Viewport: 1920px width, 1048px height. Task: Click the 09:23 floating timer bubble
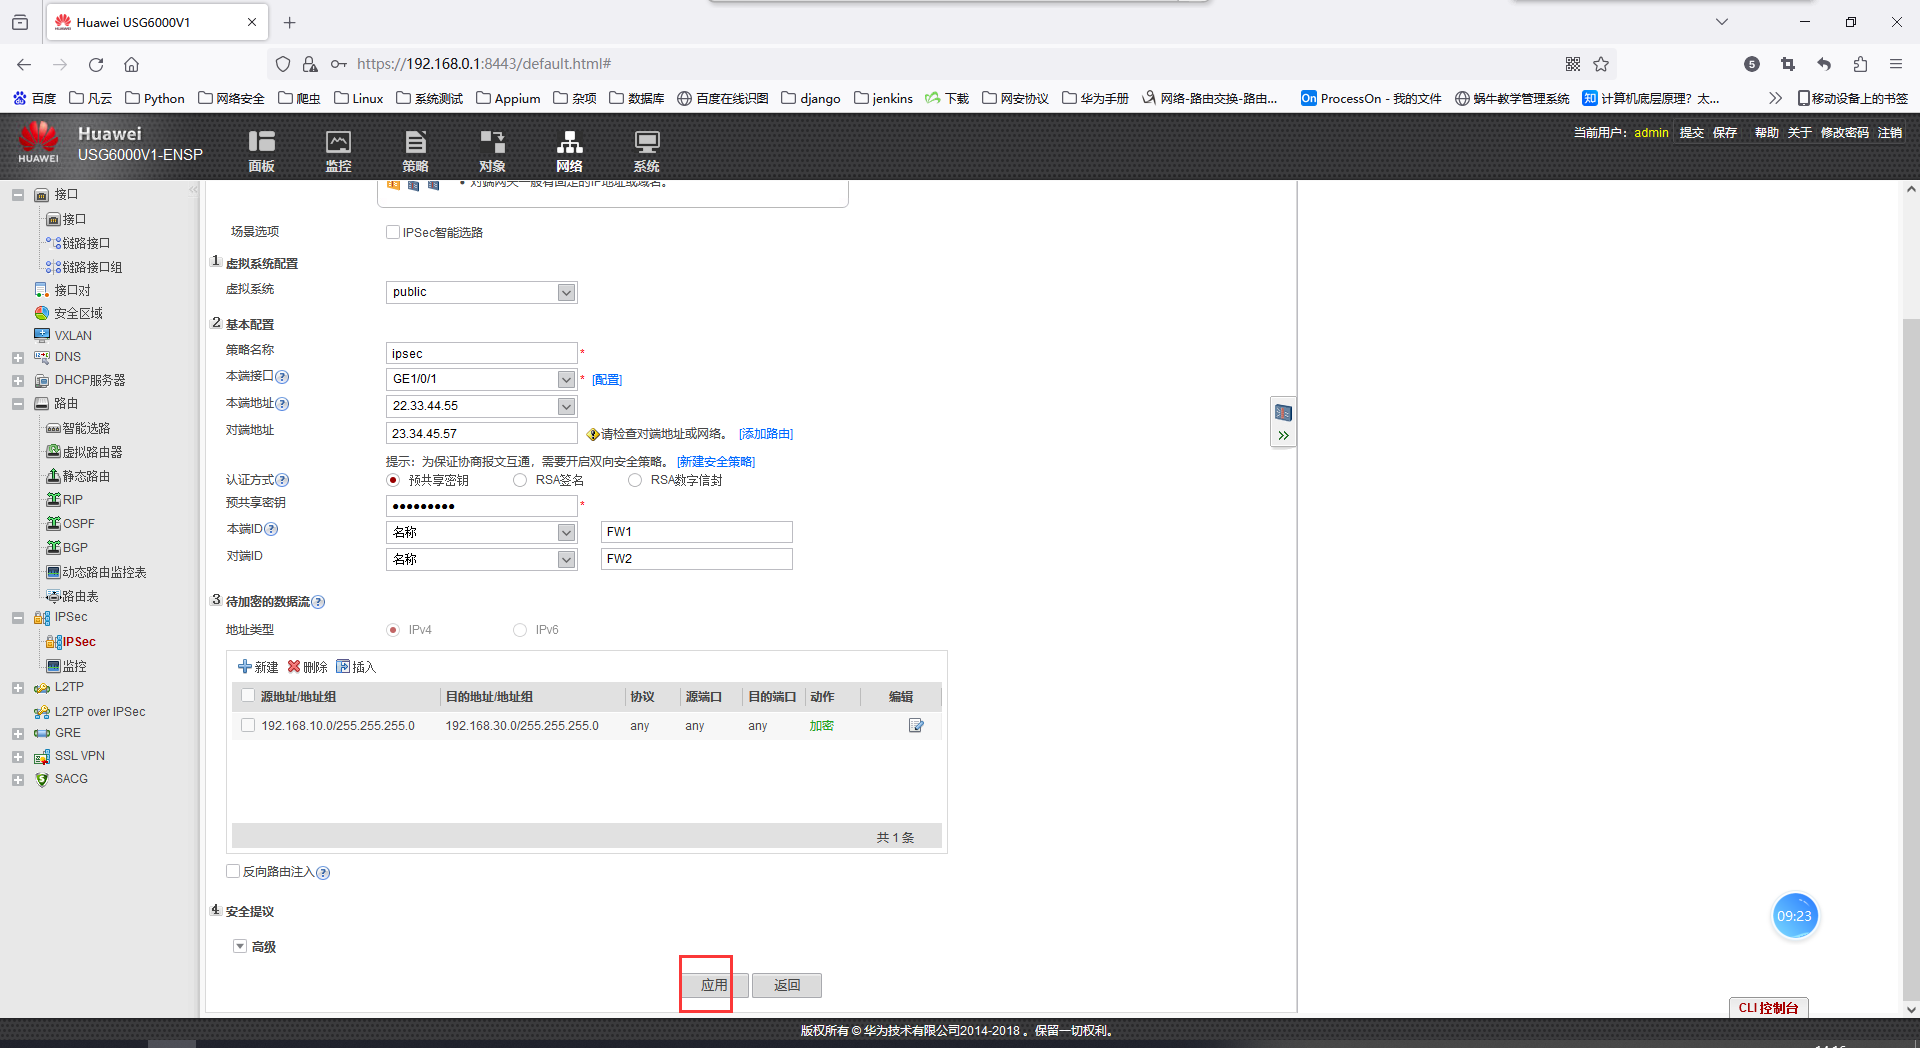pyautogui.click(x=1795, y=916)
